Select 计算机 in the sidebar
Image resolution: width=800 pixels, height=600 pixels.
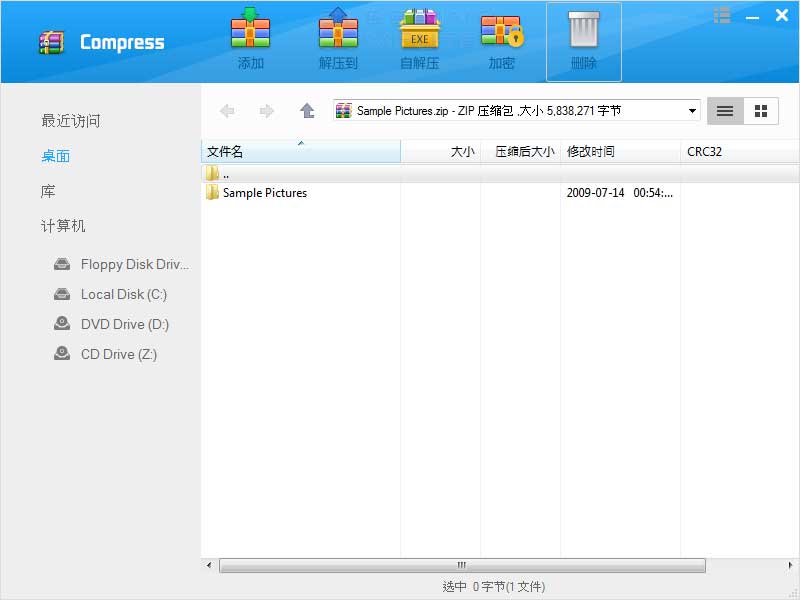(x=63, y=226)
